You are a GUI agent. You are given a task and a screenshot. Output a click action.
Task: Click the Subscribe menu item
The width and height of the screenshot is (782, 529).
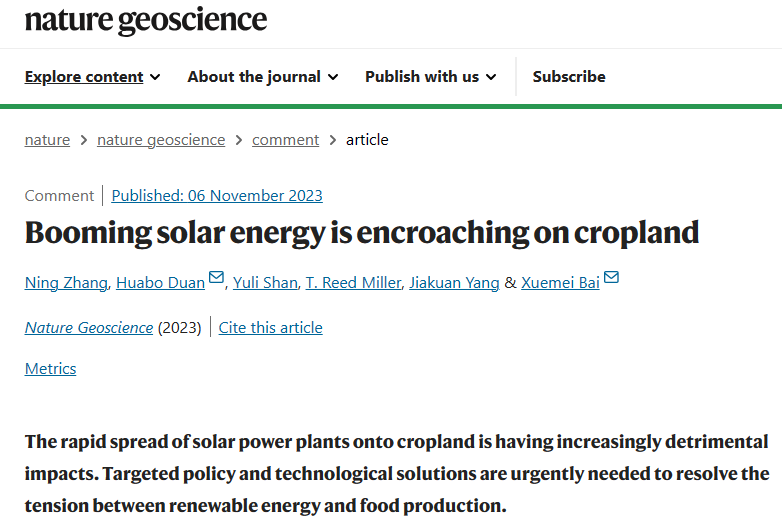tap(569, 77)
